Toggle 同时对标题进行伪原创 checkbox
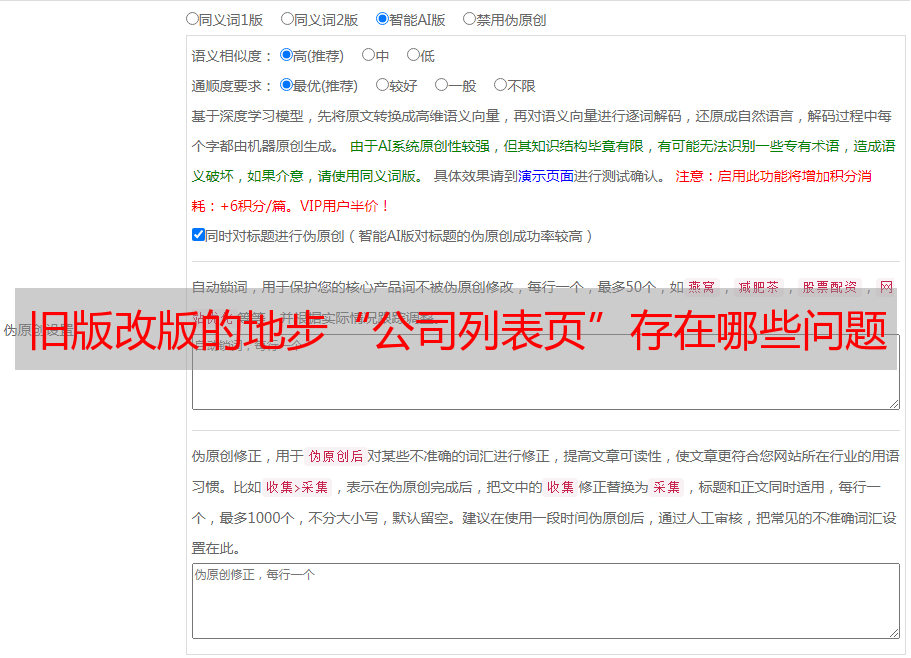 [198, 235]
